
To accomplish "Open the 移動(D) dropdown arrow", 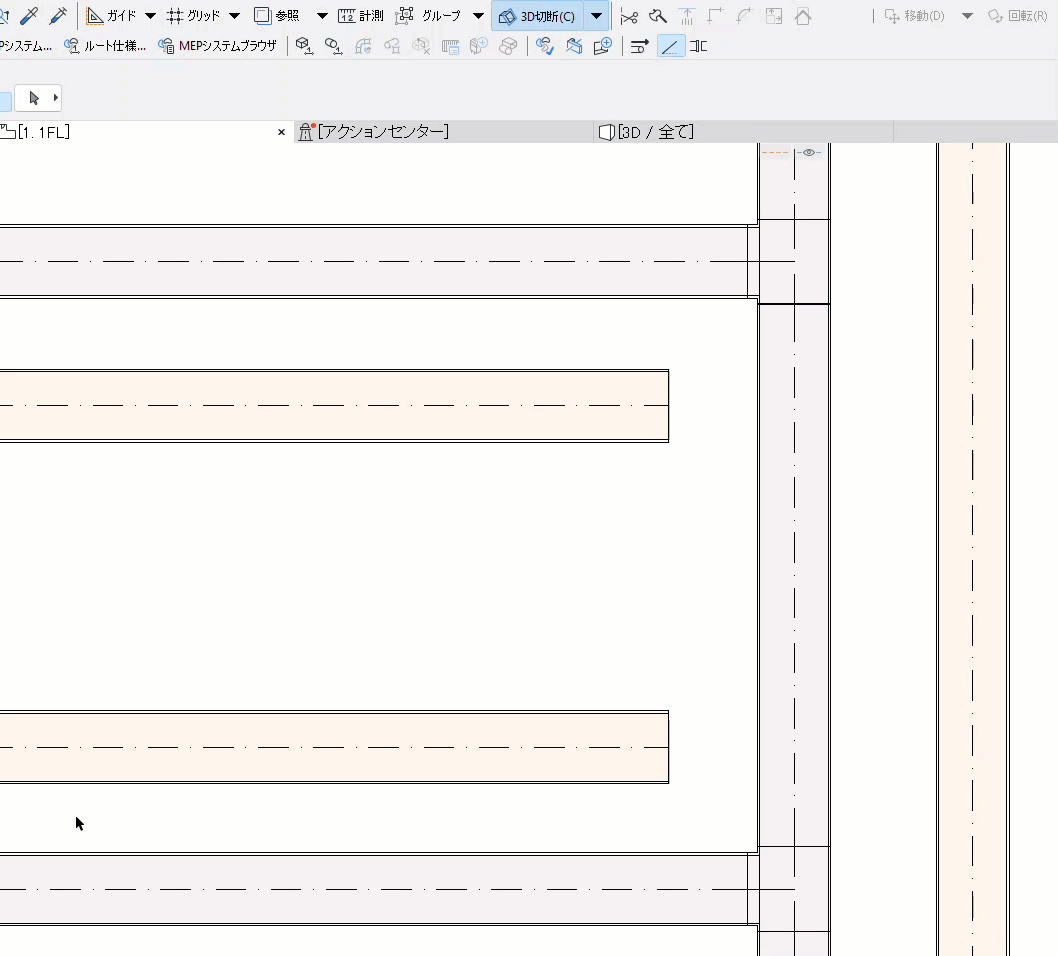I will coord(966,15).
